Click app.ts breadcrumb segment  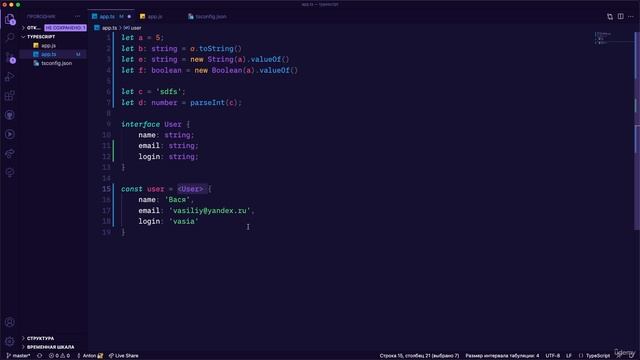[x=109, y=28]
